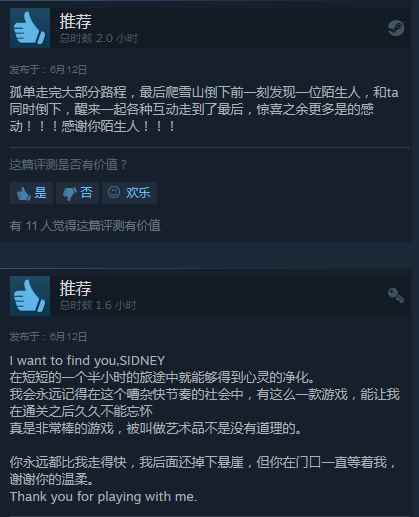The width and height of the screenshot is (419, 517).
Task: Click the line 'Thank you for playing with me.'
Action: (103, 497)
